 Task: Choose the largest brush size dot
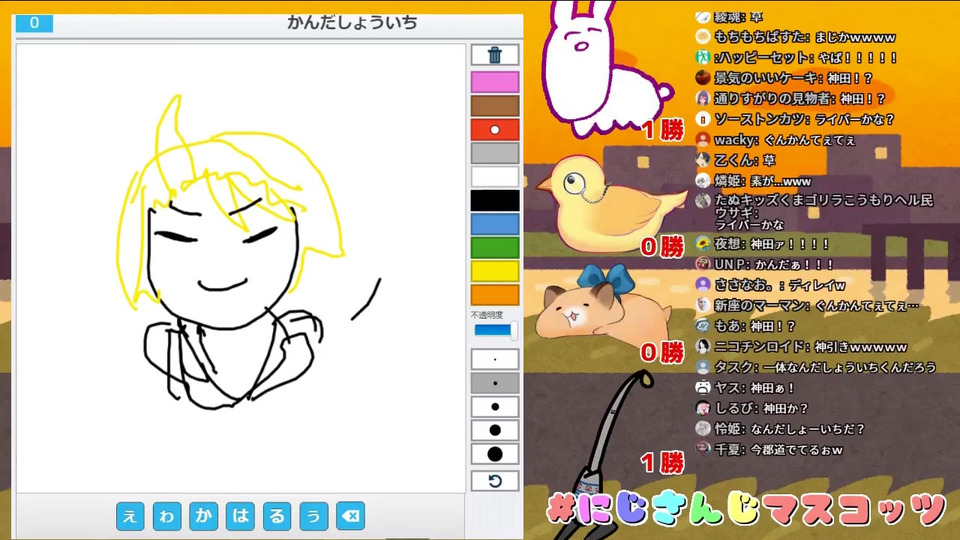(495, 454)
